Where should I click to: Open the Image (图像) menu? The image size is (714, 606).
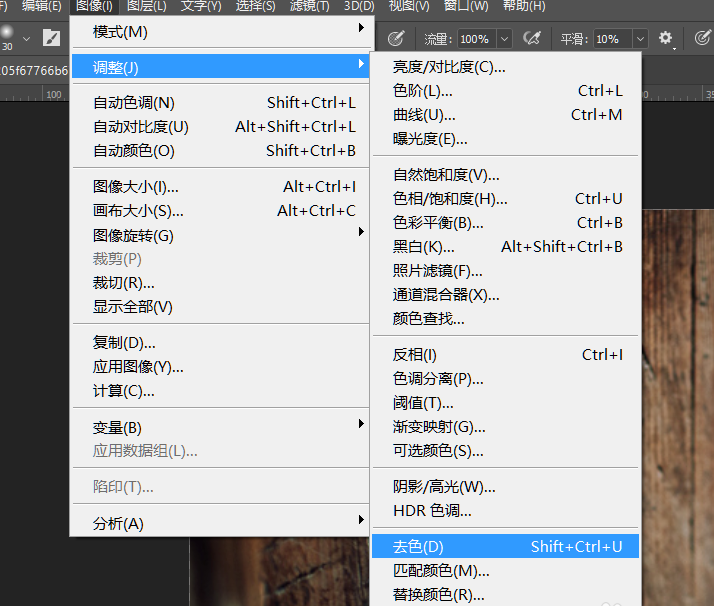point(94,6)
